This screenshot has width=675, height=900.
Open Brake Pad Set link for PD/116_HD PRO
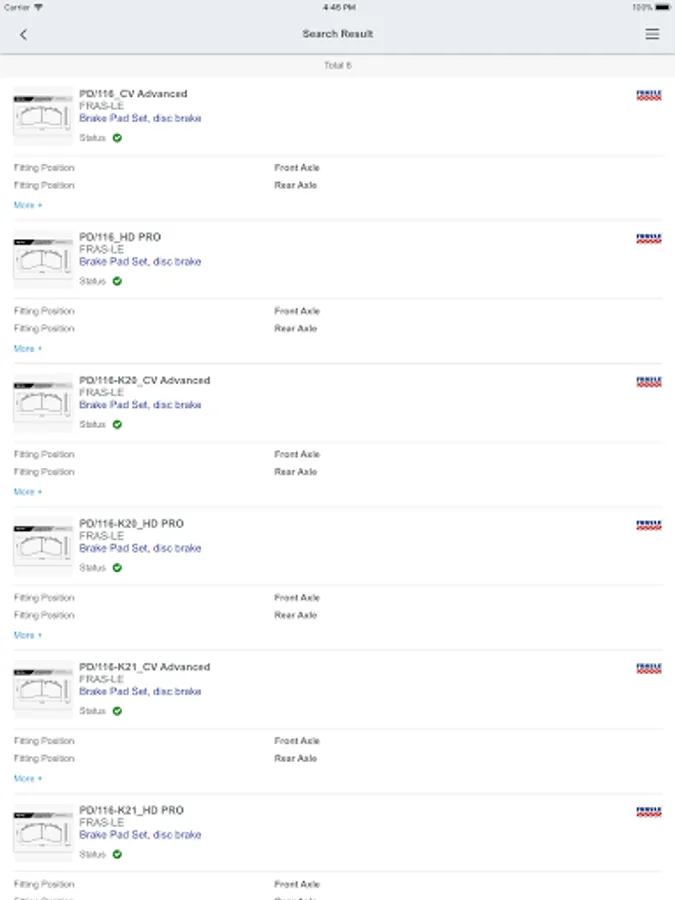coord(140,262)
